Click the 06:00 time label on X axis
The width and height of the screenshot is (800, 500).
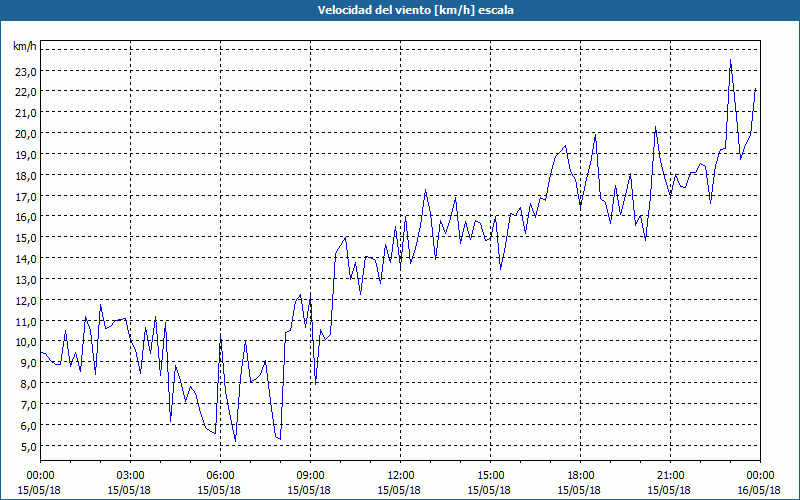pos(220,476)
